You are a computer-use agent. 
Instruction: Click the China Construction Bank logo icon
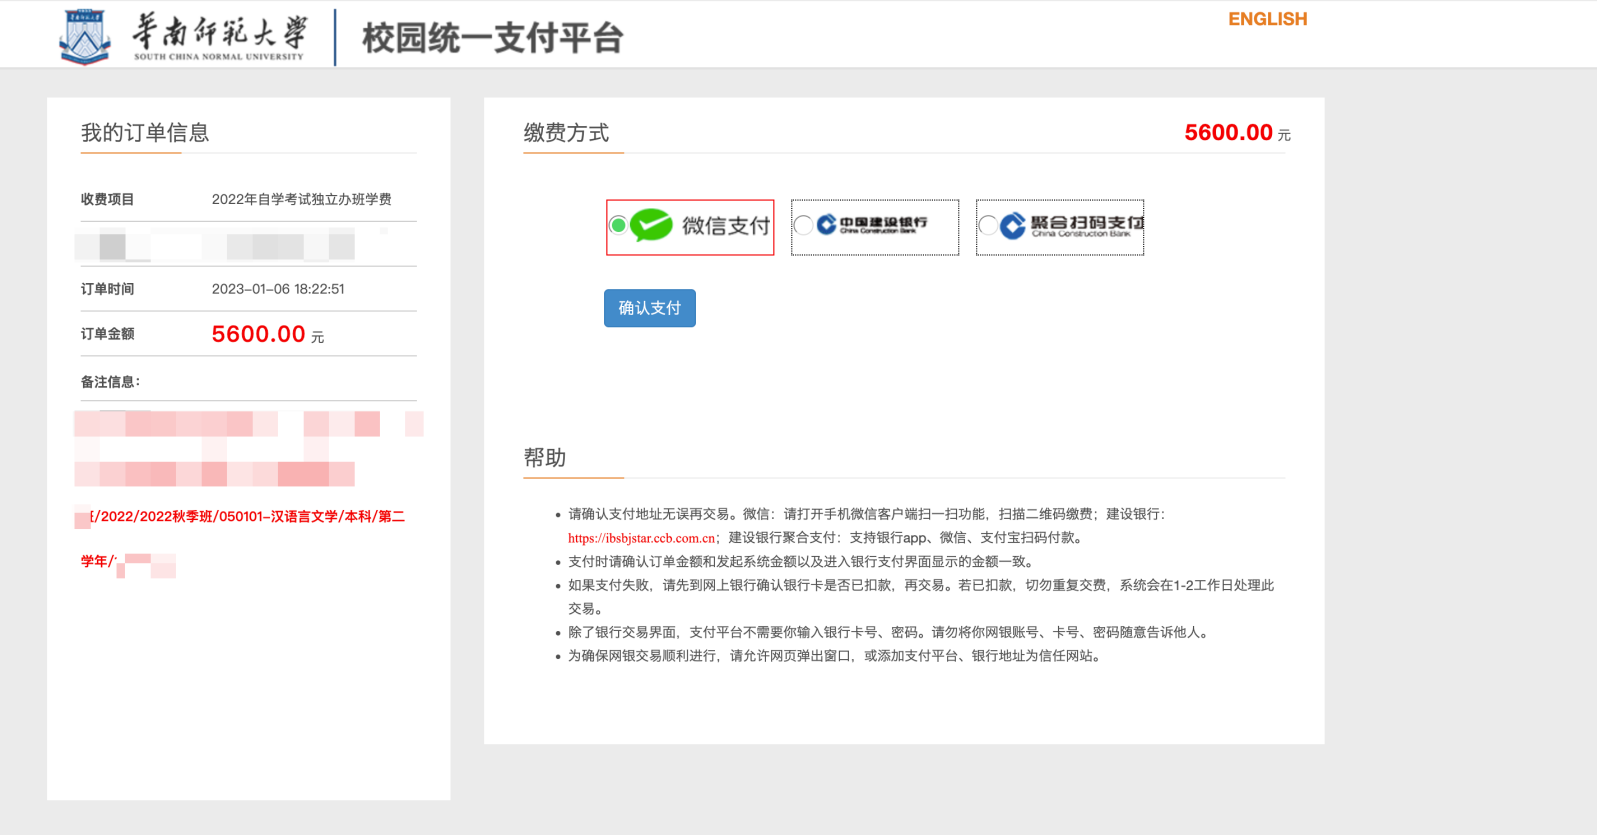(826, 225)
